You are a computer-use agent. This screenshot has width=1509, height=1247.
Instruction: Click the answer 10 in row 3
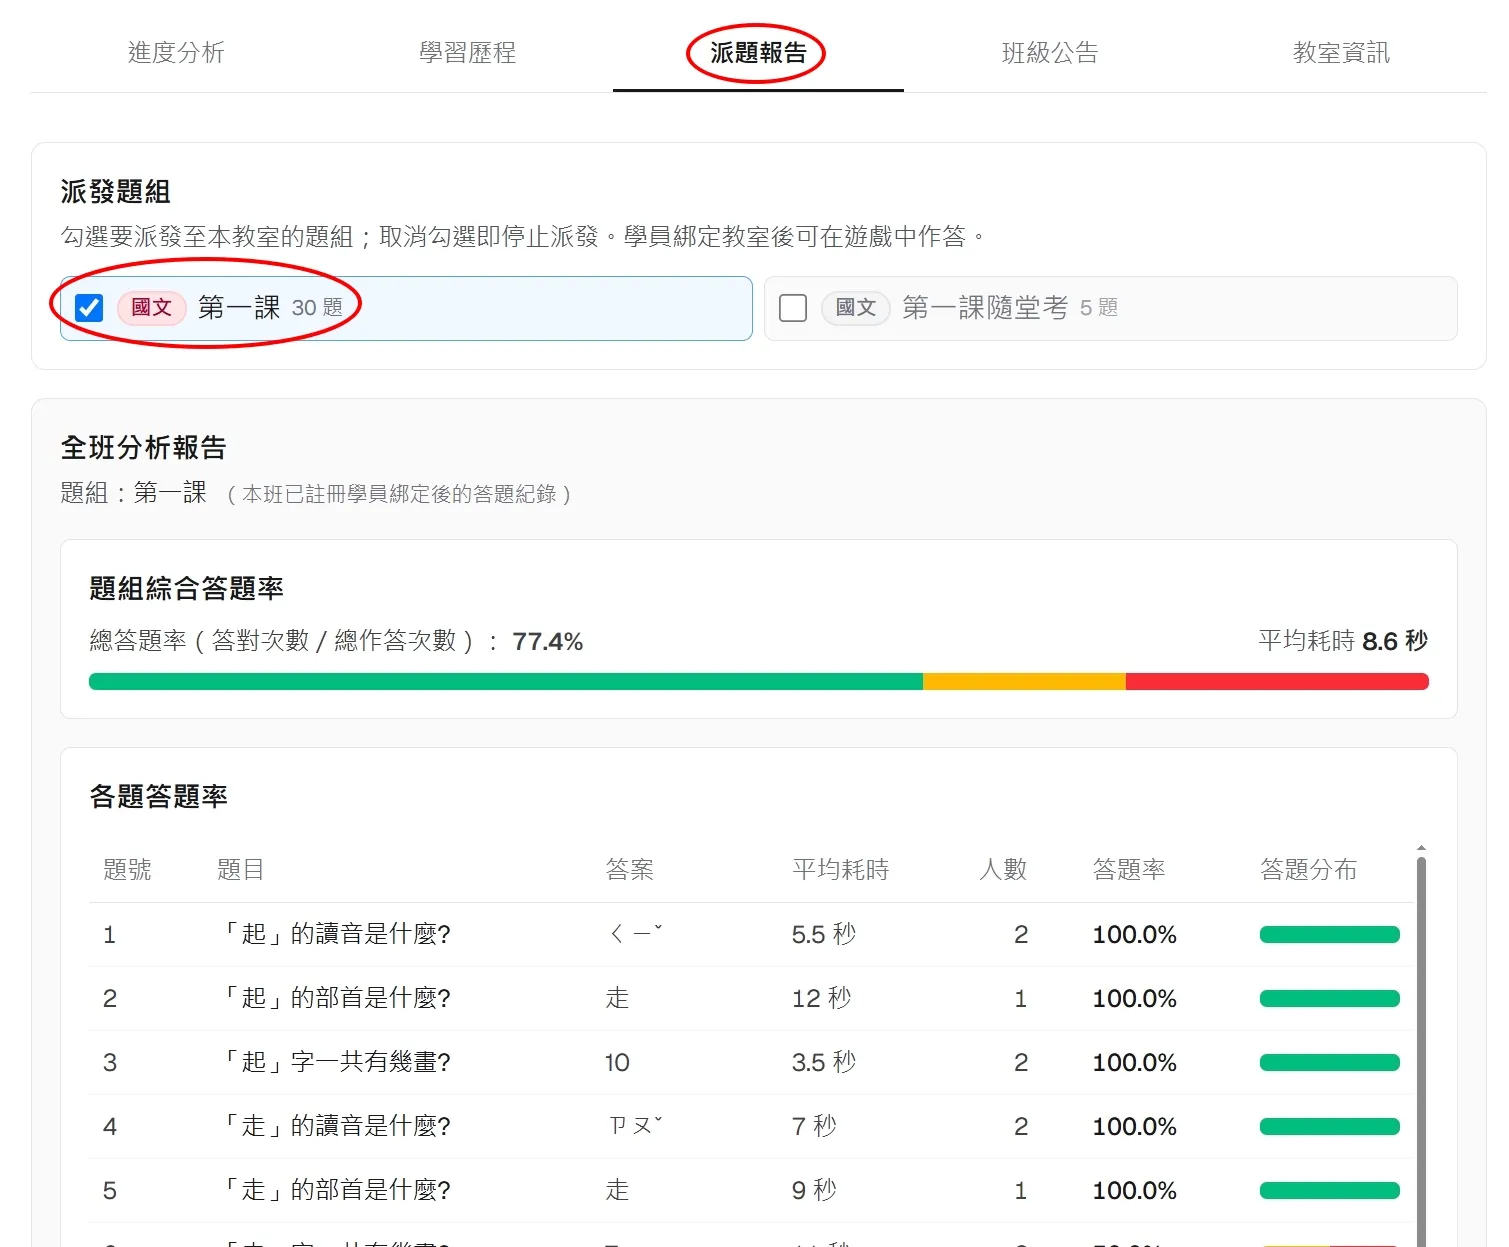617,1062
